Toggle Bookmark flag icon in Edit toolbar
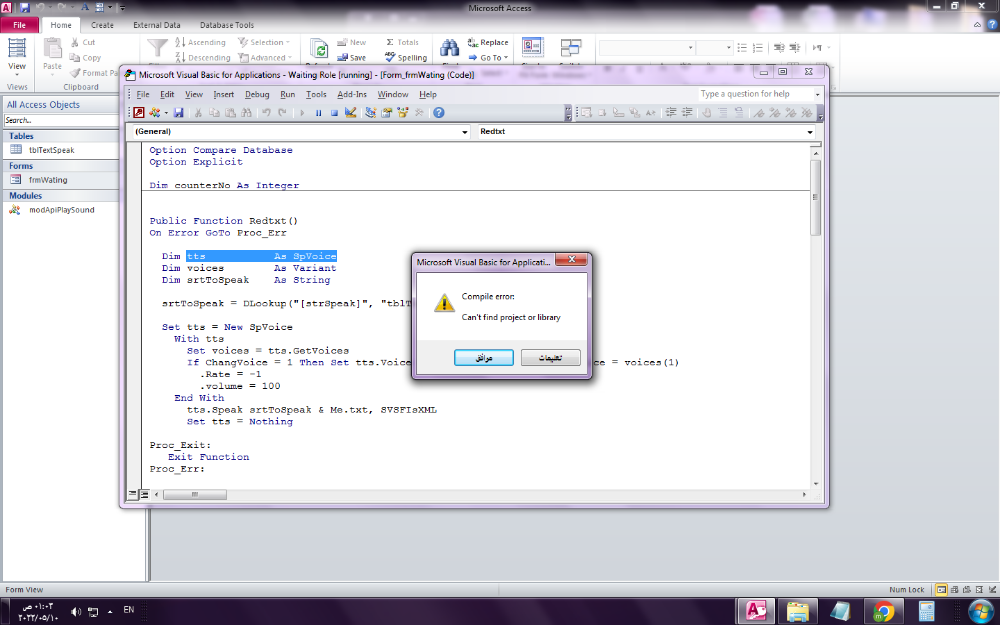This screenshot has height=625, width=1000. (x=759, y=113)
